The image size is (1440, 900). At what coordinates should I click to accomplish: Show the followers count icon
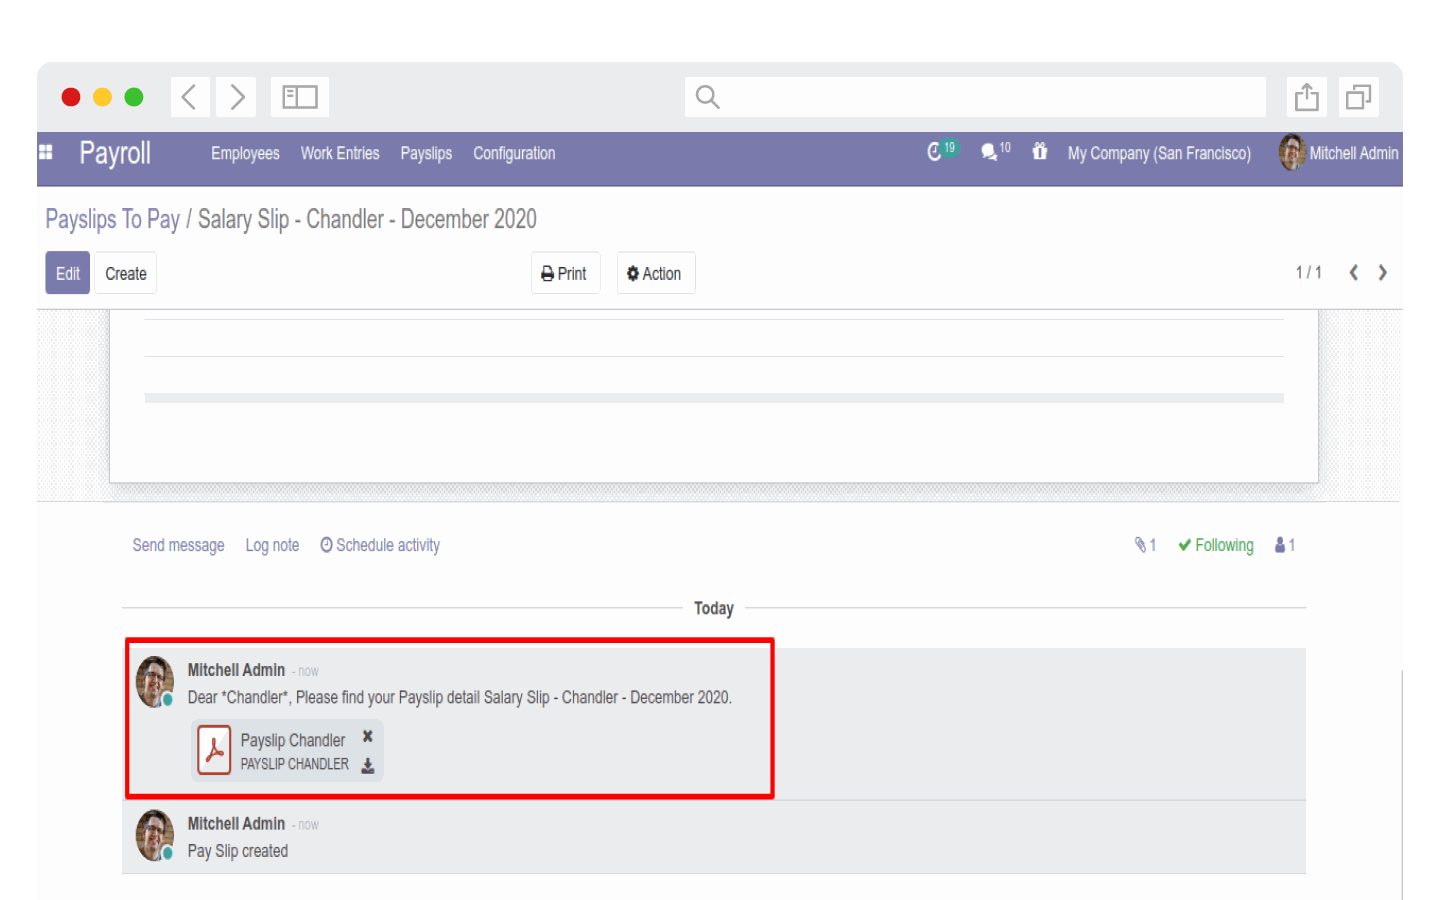[x=1285, y=545]
